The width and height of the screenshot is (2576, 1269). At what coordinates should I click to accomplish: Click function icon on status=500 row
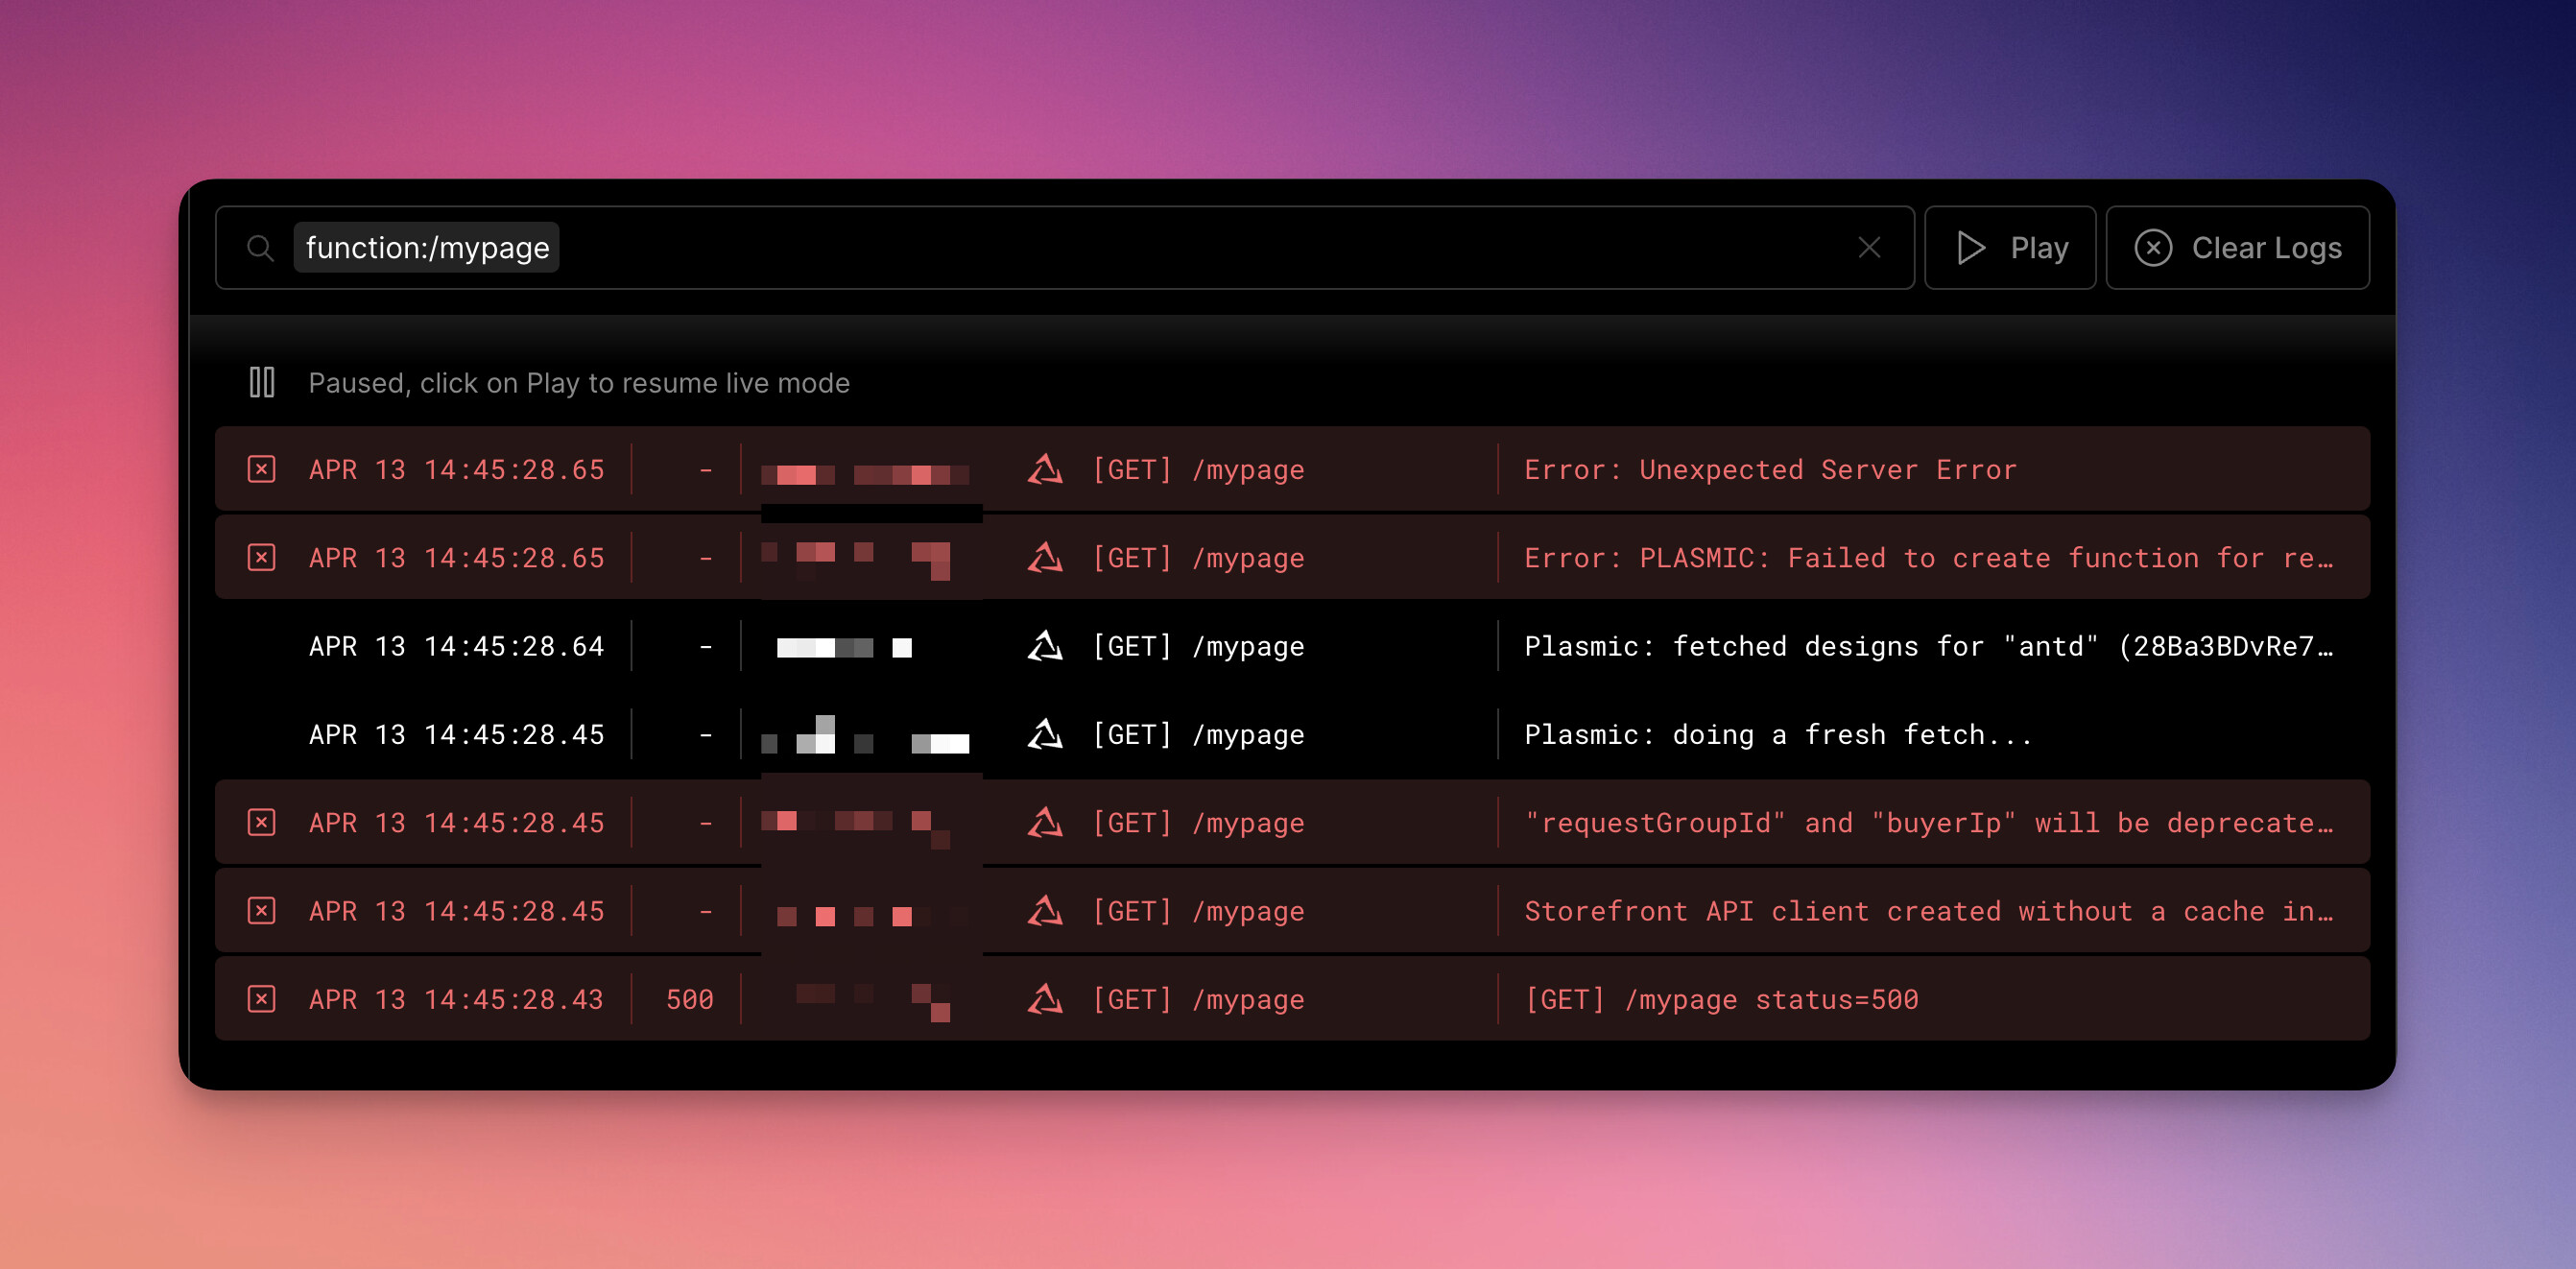tap(1044, 998)
